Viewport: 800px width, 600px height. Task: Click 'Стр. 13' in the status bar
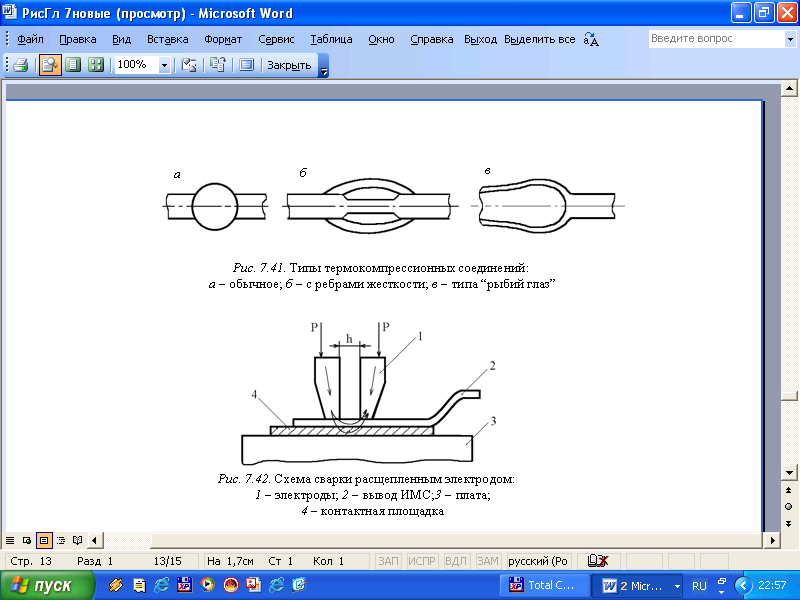[31, 561]
